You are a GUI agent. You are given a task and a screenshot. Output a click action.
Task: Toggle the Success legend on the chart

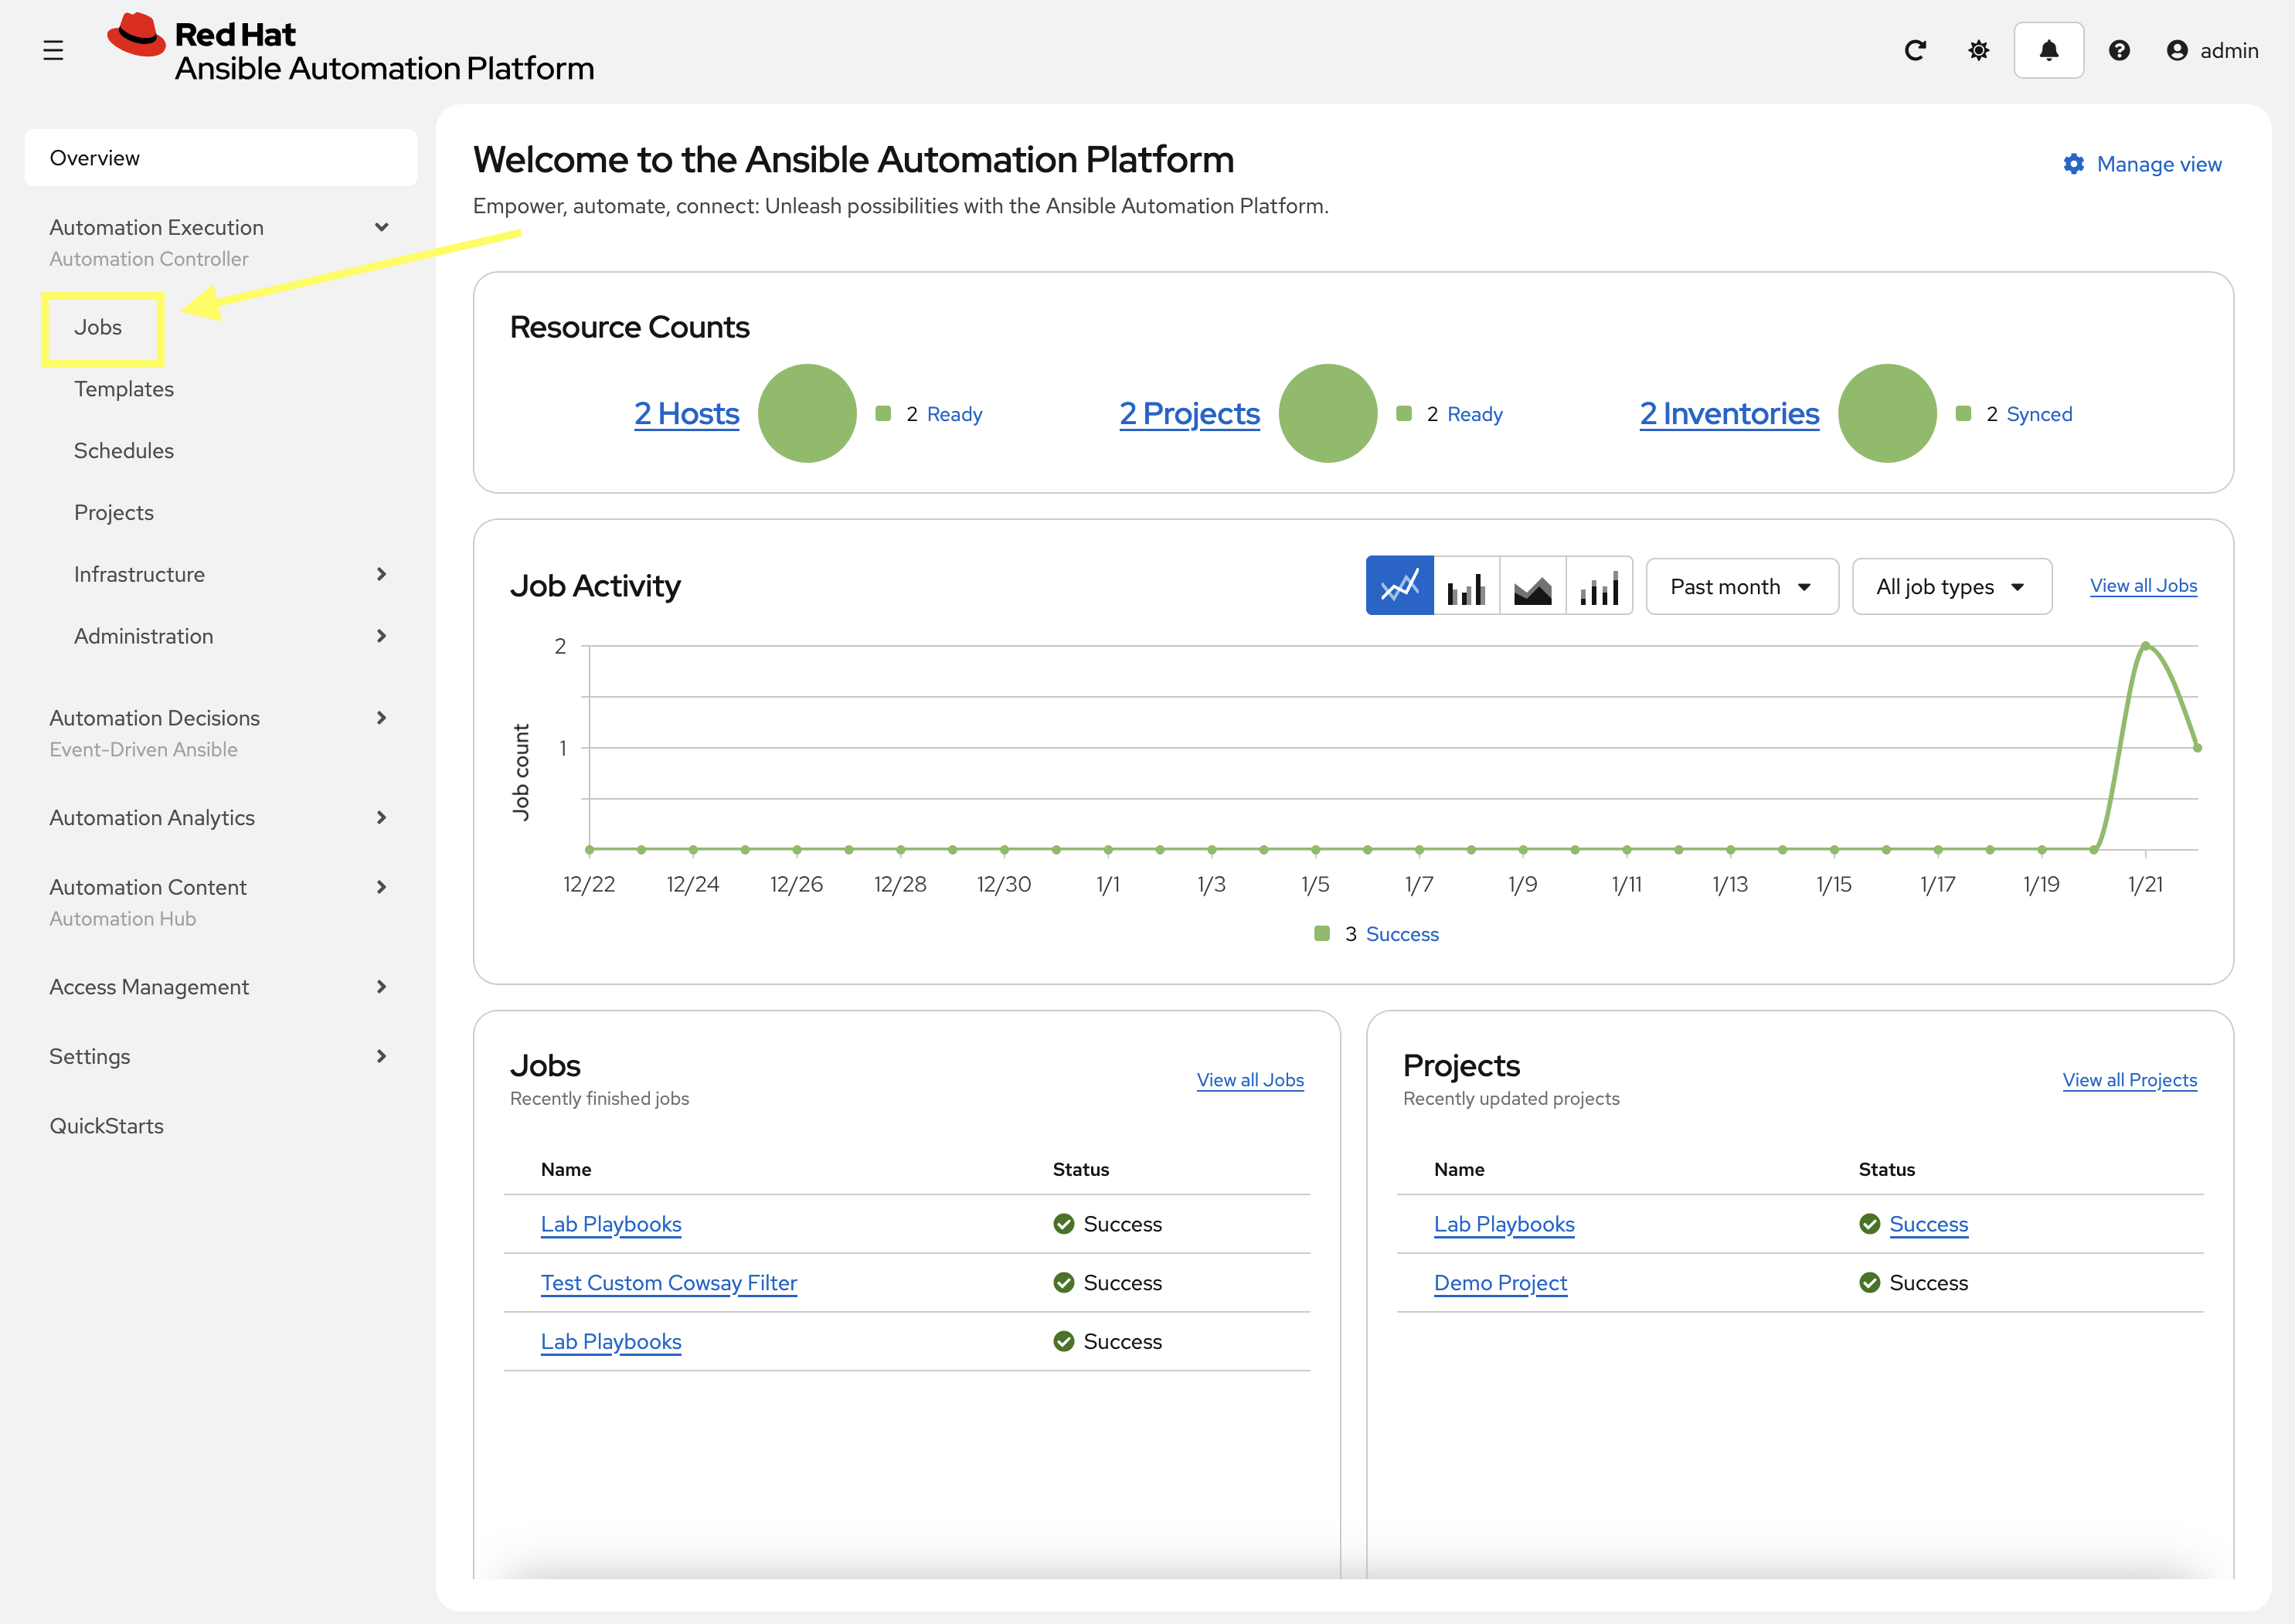click(x=1400, y=933)
